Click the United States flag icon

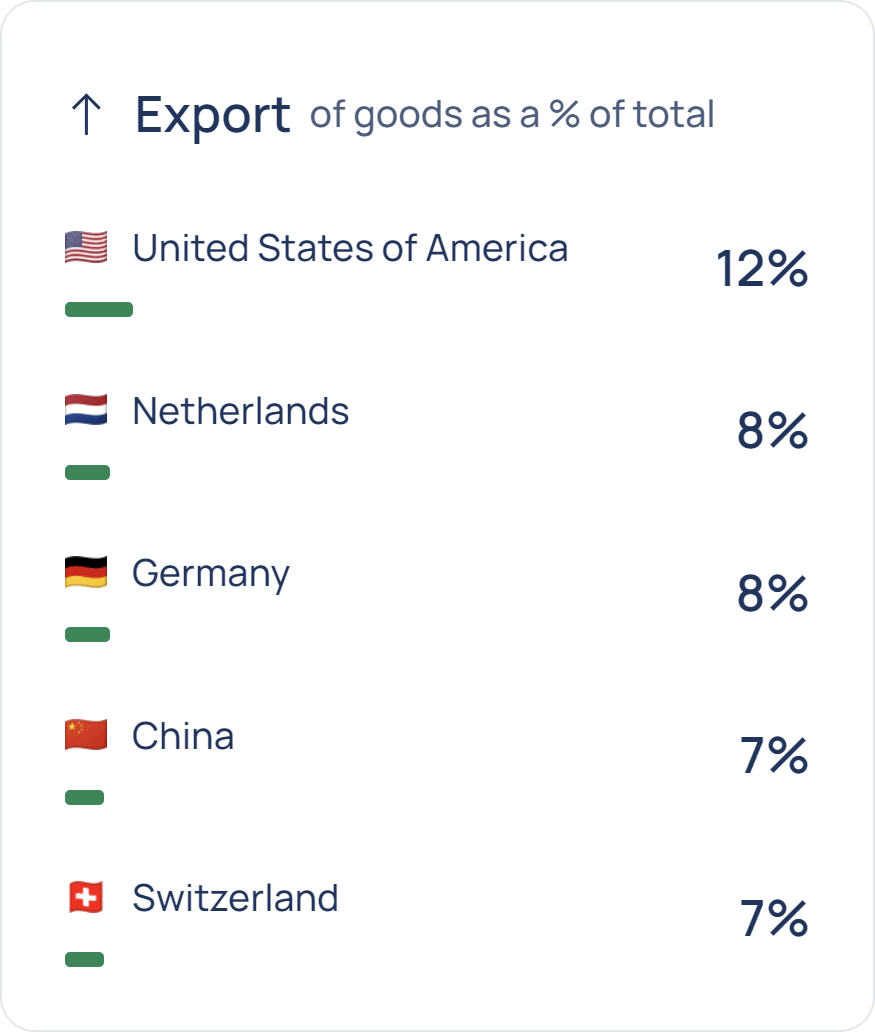click(x=86, y=248)
